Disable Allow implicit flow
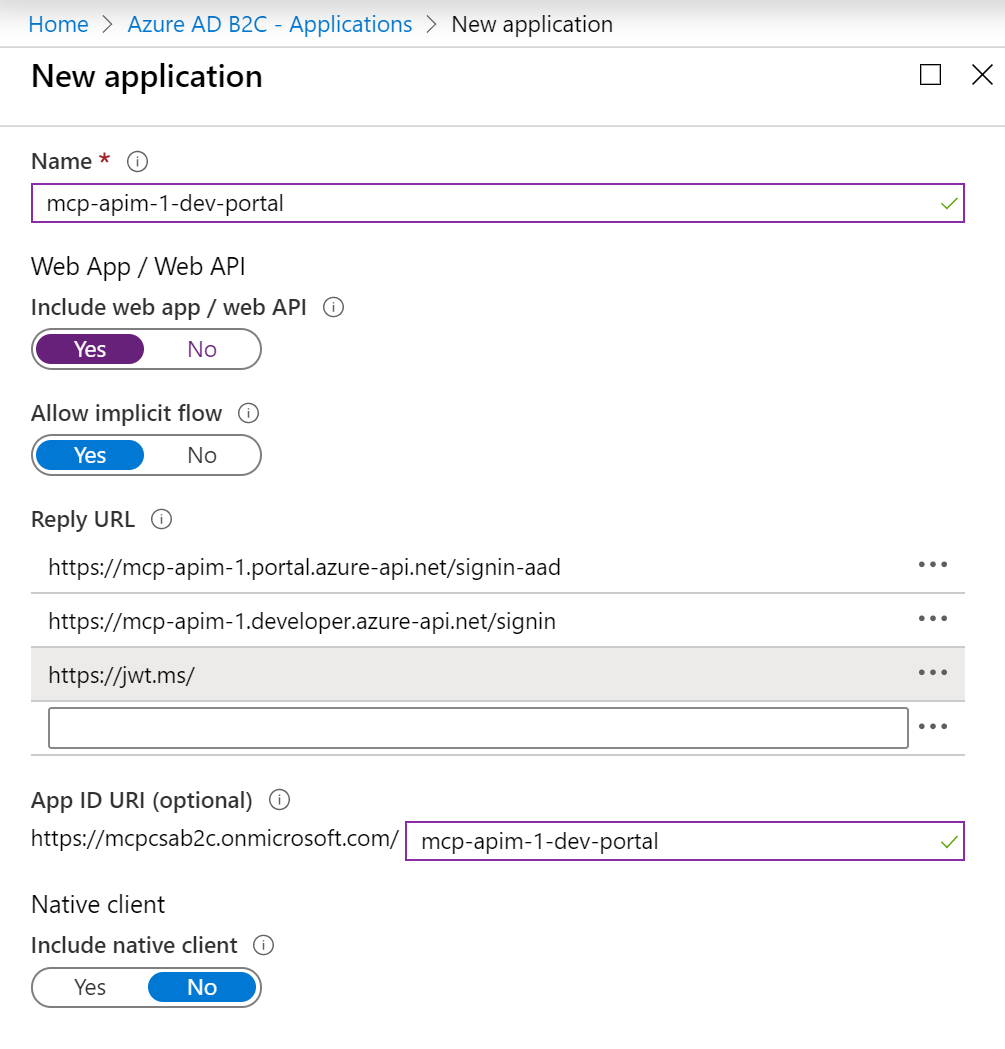The width and height of the screenshot is (1005, 1049). pyautogui.click(x=201, y=455)
